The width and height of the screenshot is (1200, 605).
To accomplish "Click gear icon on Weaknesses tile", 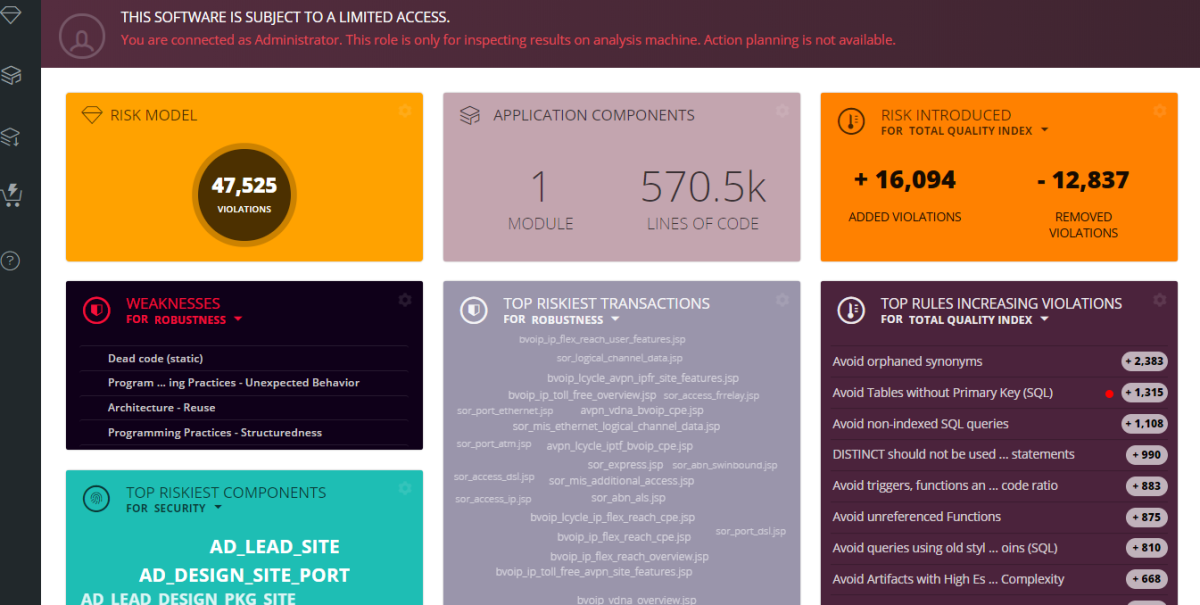I will point(405,299).
